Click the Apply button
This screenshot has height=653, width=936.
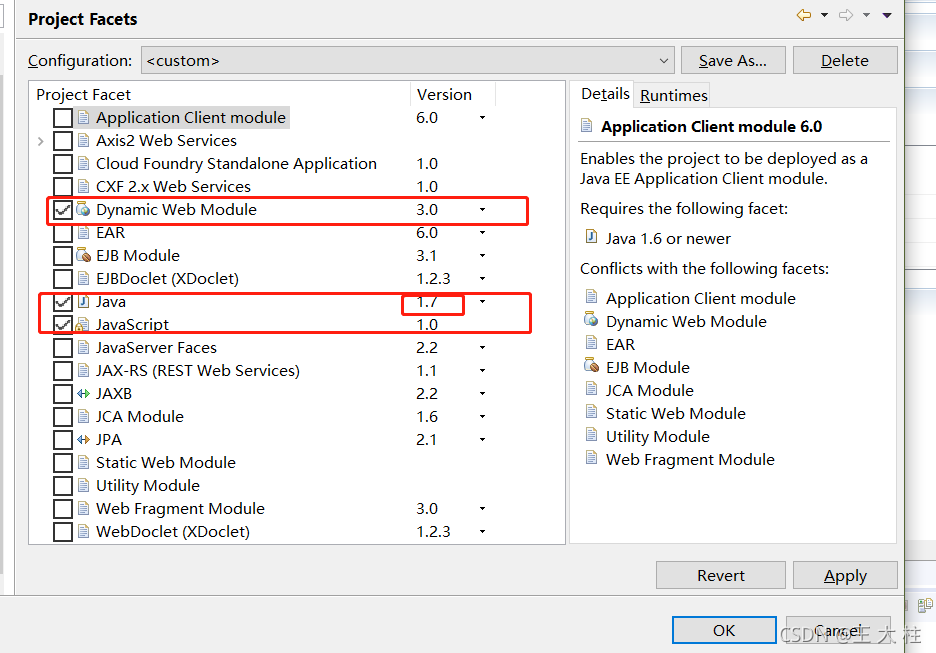[x=845, y=575]
